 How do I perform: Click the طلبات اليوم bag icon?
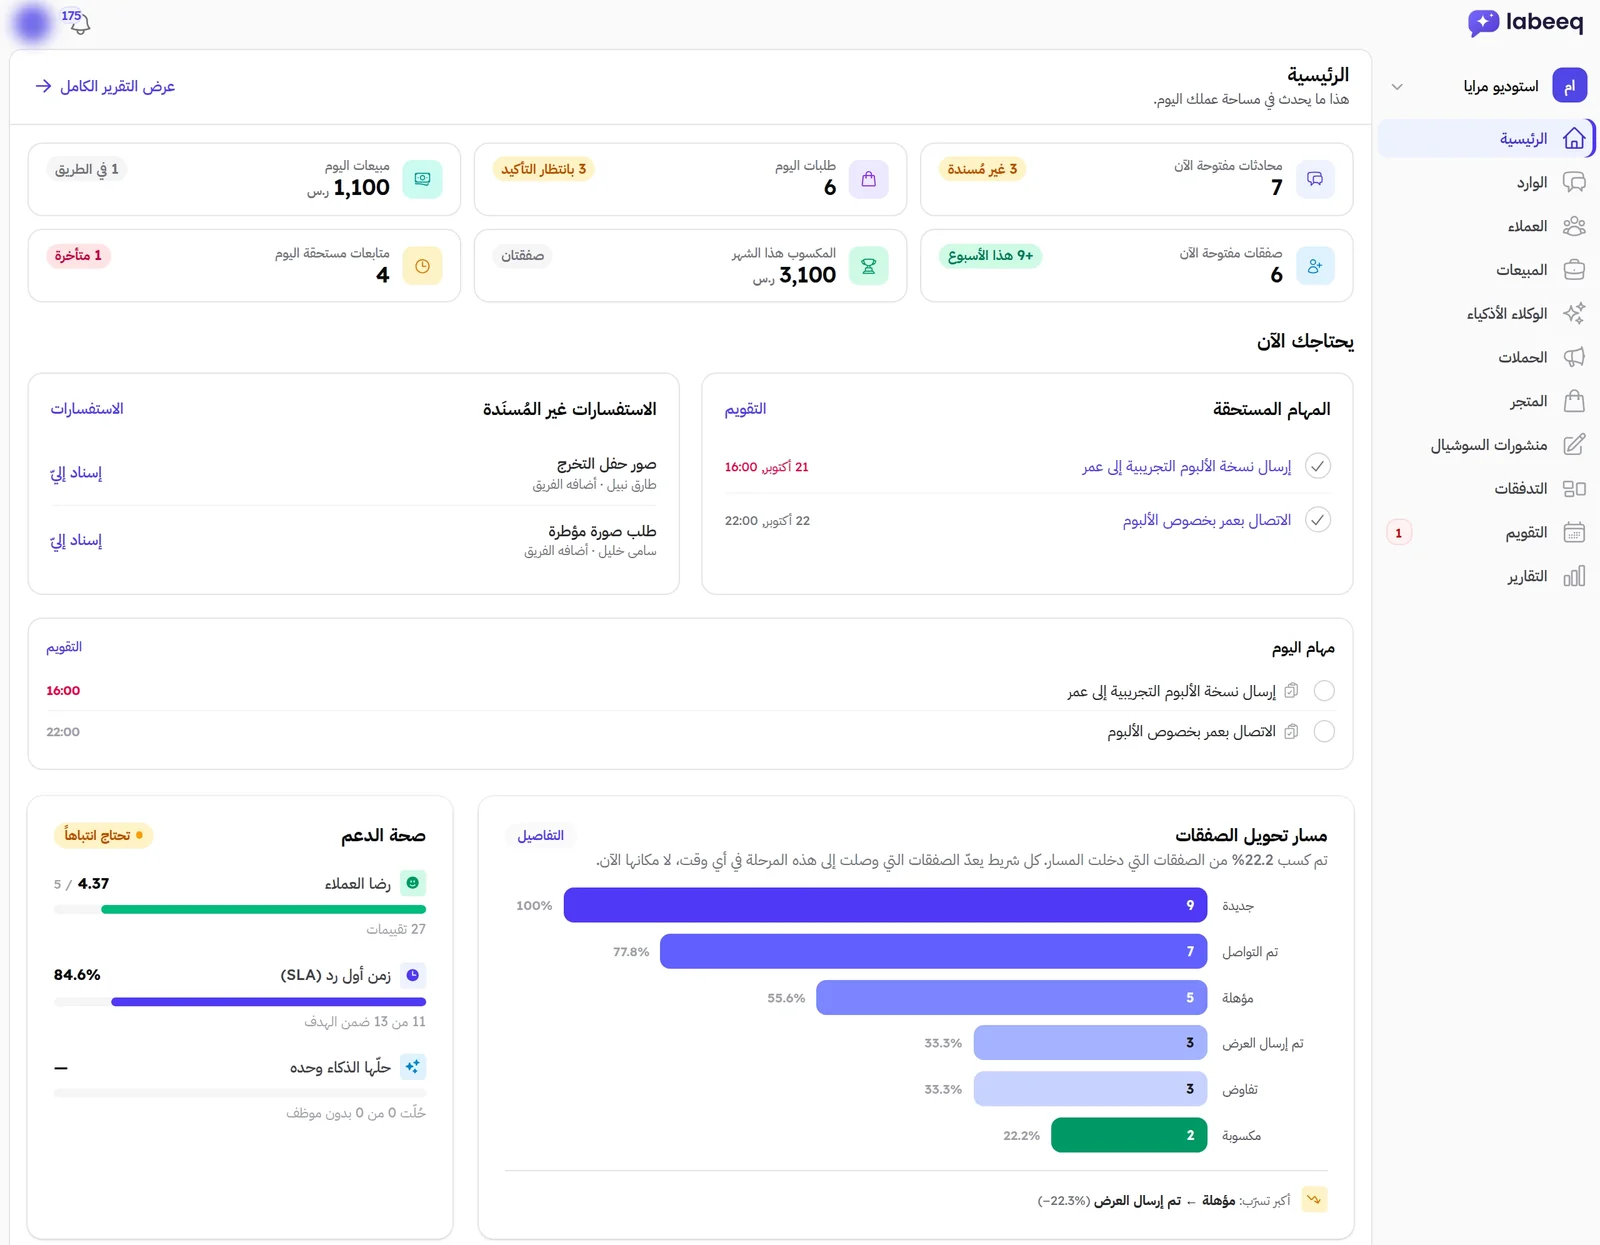(868, 179)
